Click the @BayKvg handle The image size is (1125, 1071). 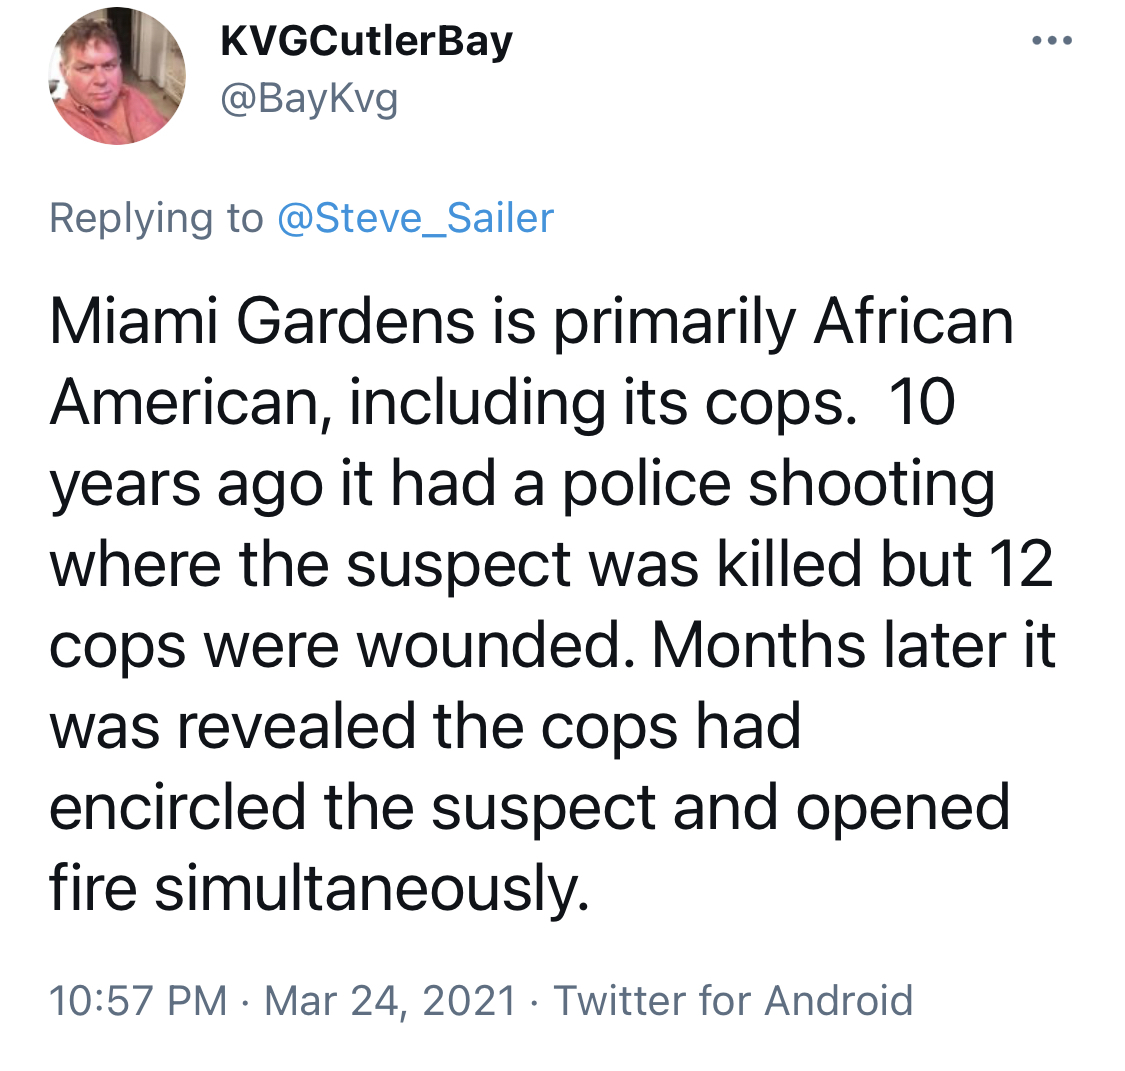pos(309,99)
